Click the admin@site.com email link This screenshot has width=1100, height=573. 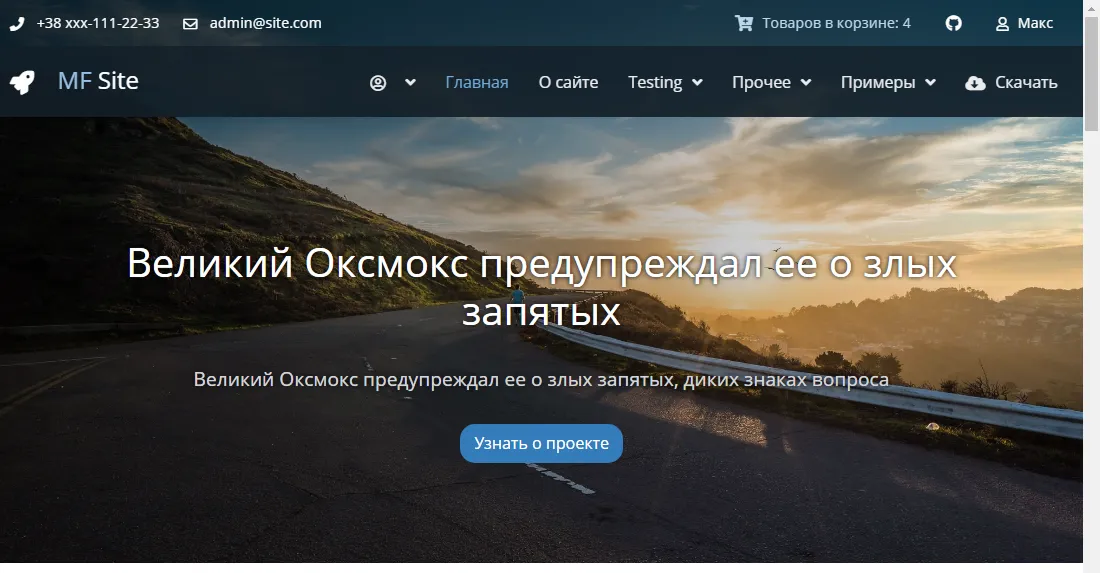(x=265, y=23)
